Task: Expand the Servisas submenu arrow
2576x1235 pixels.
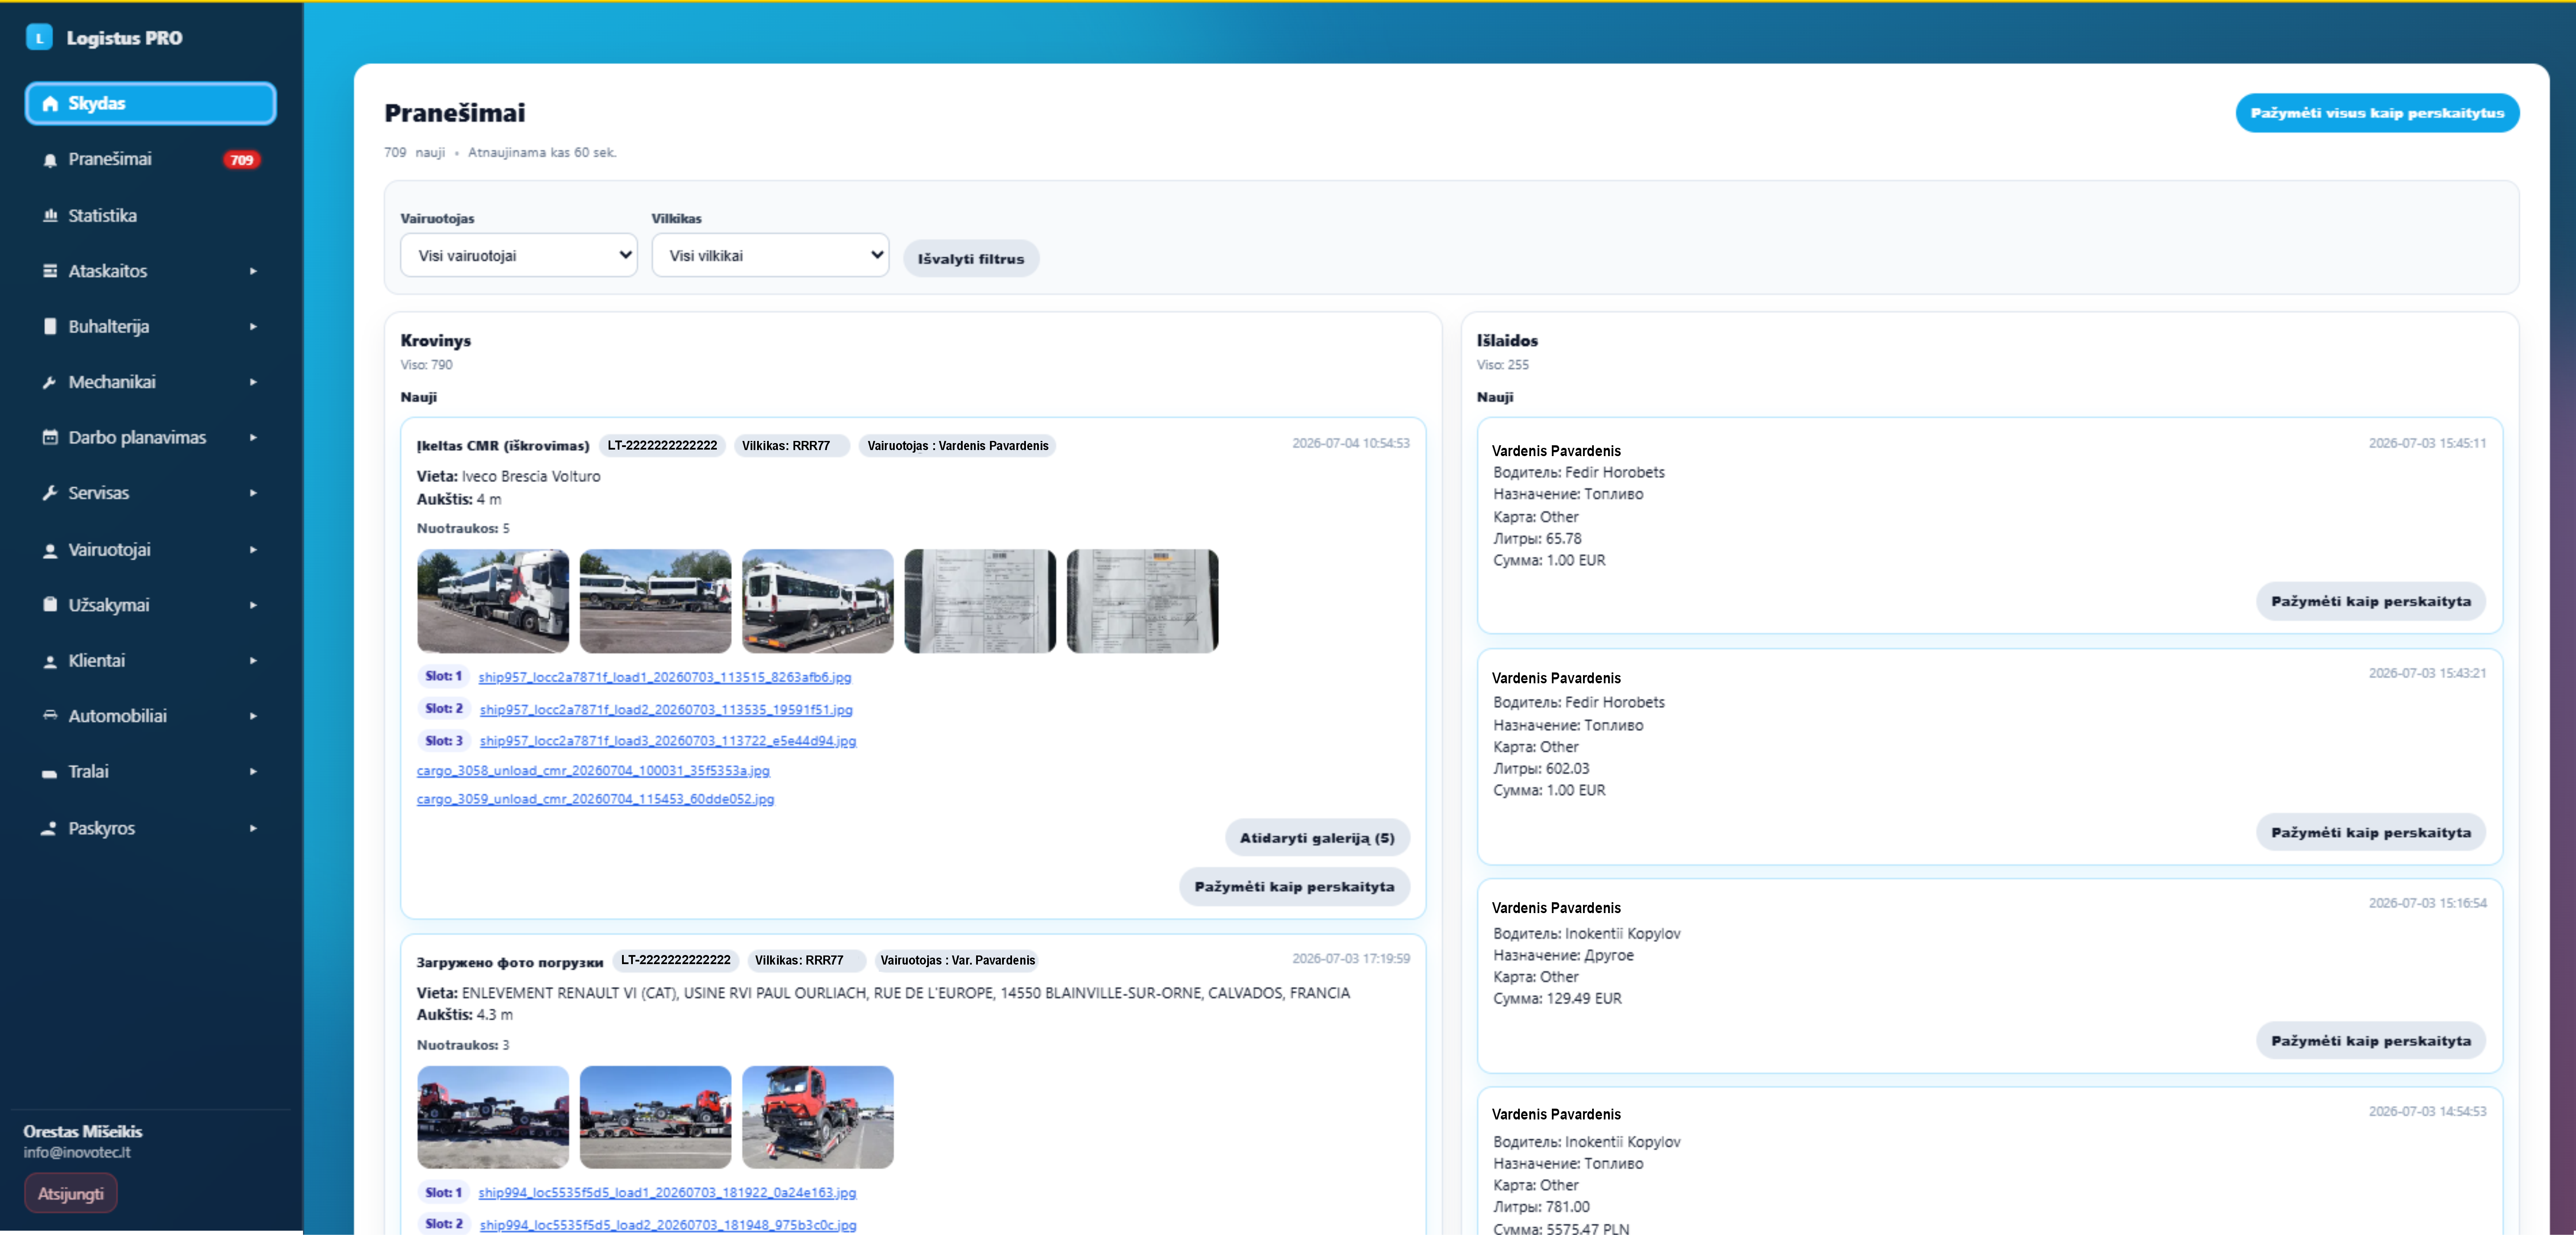Action: pyautogui.click(x=253, y=493)
